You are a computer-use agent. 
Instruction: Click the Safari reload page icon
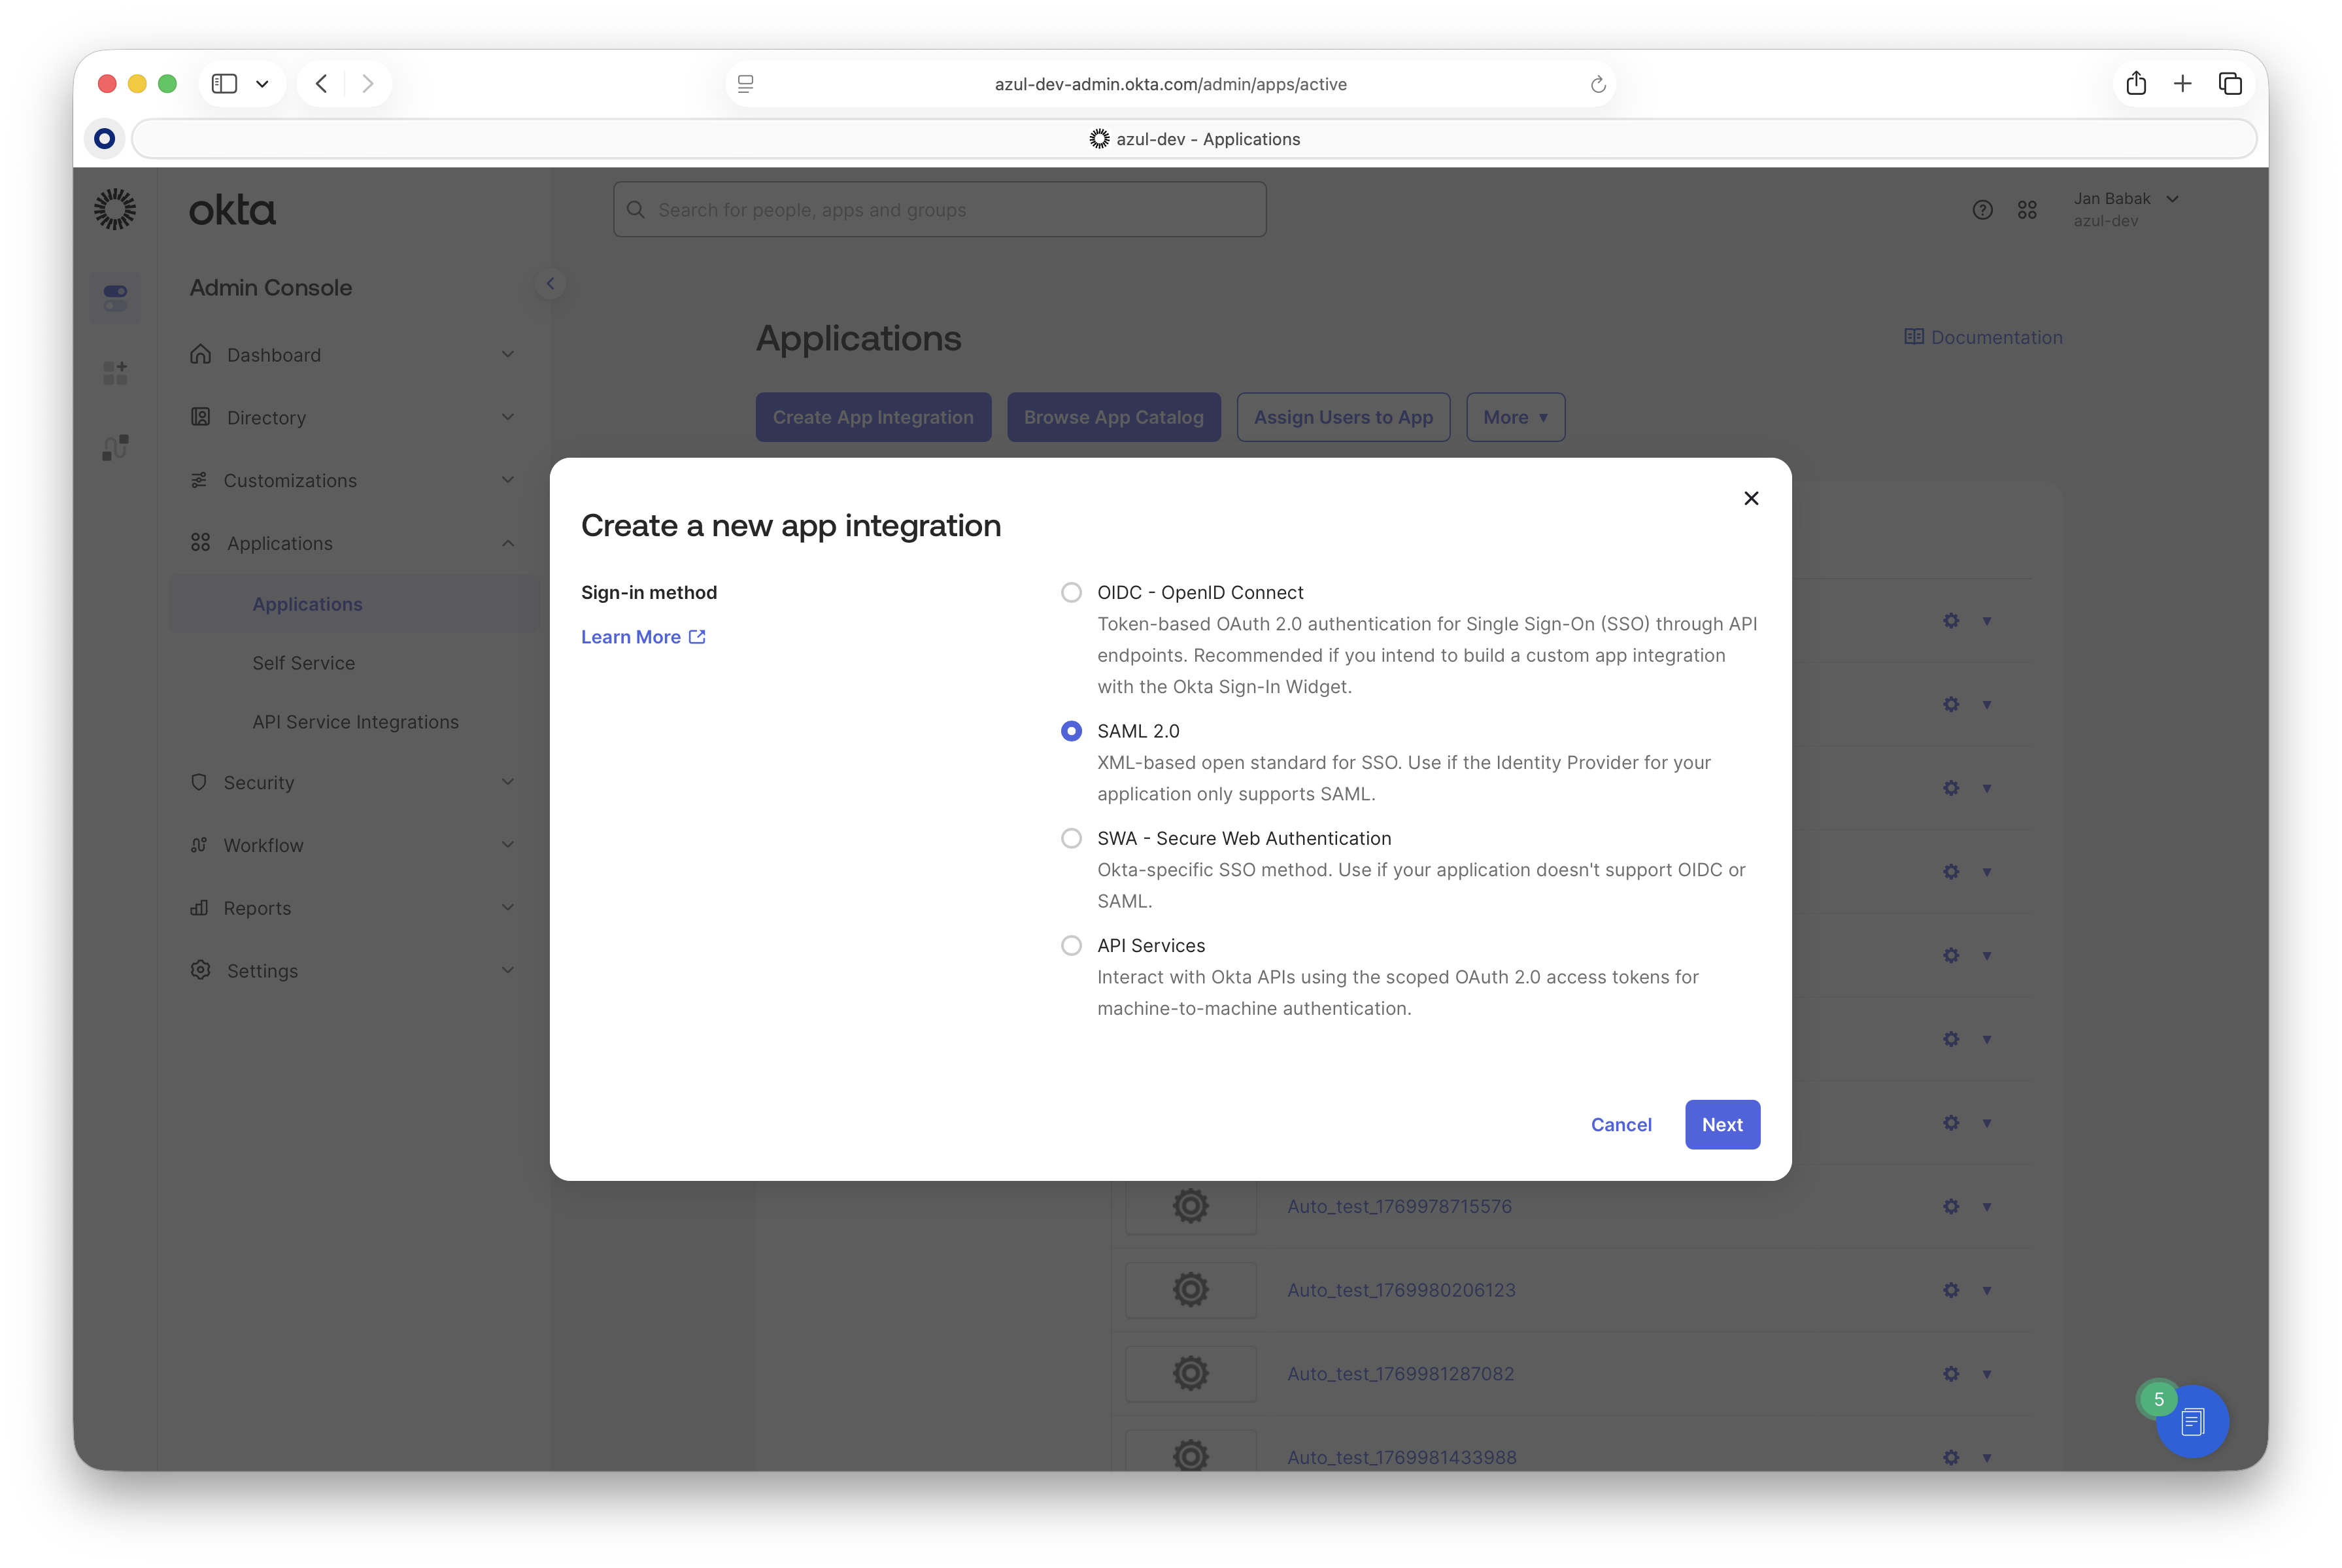pos(1597,85)
